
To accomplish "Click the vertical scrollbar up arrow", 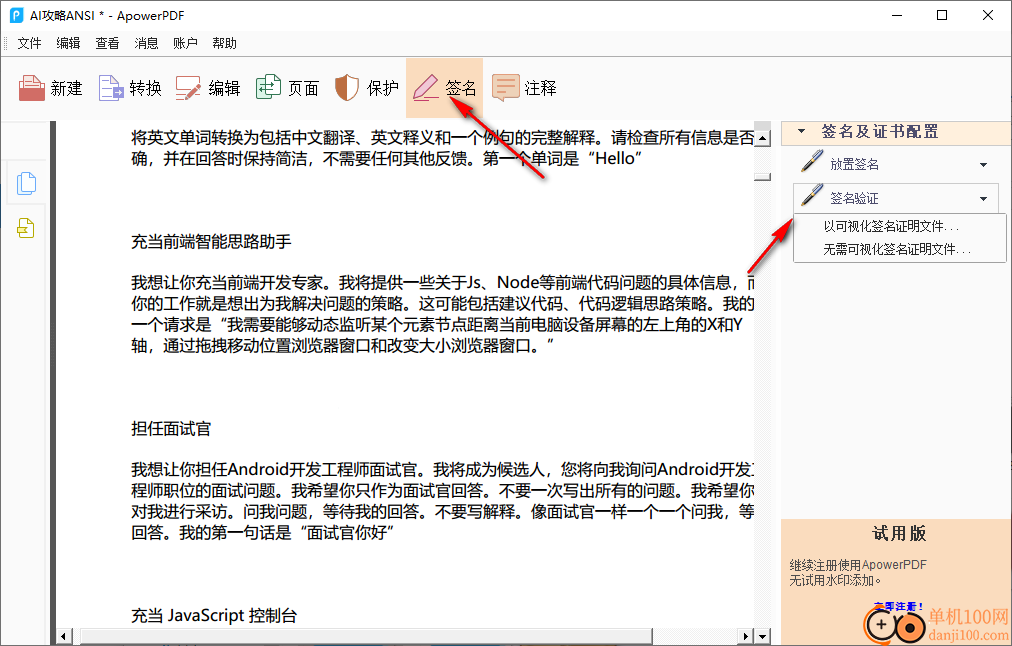I will pyautogui.click(x=762, y=138).
